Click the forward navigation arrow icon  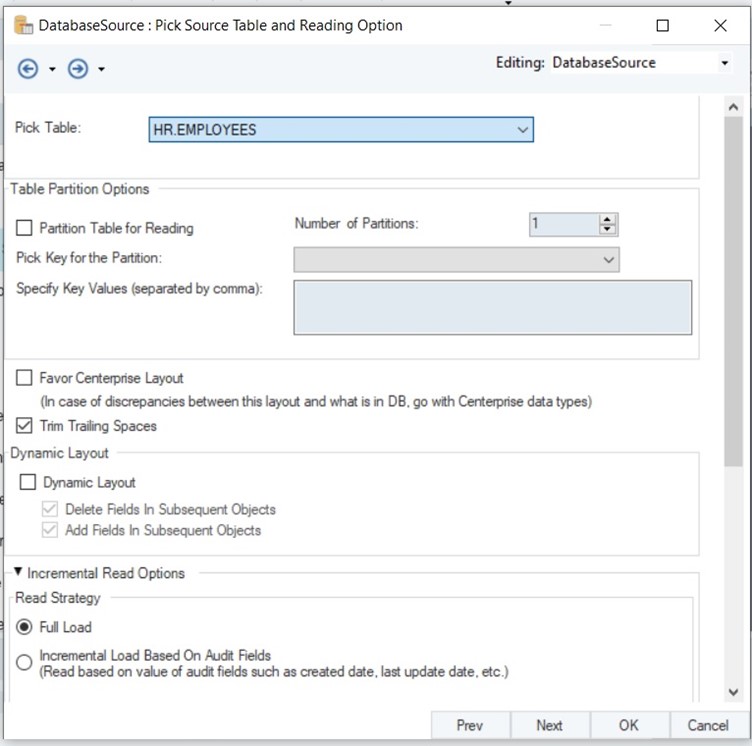[78, 68]
